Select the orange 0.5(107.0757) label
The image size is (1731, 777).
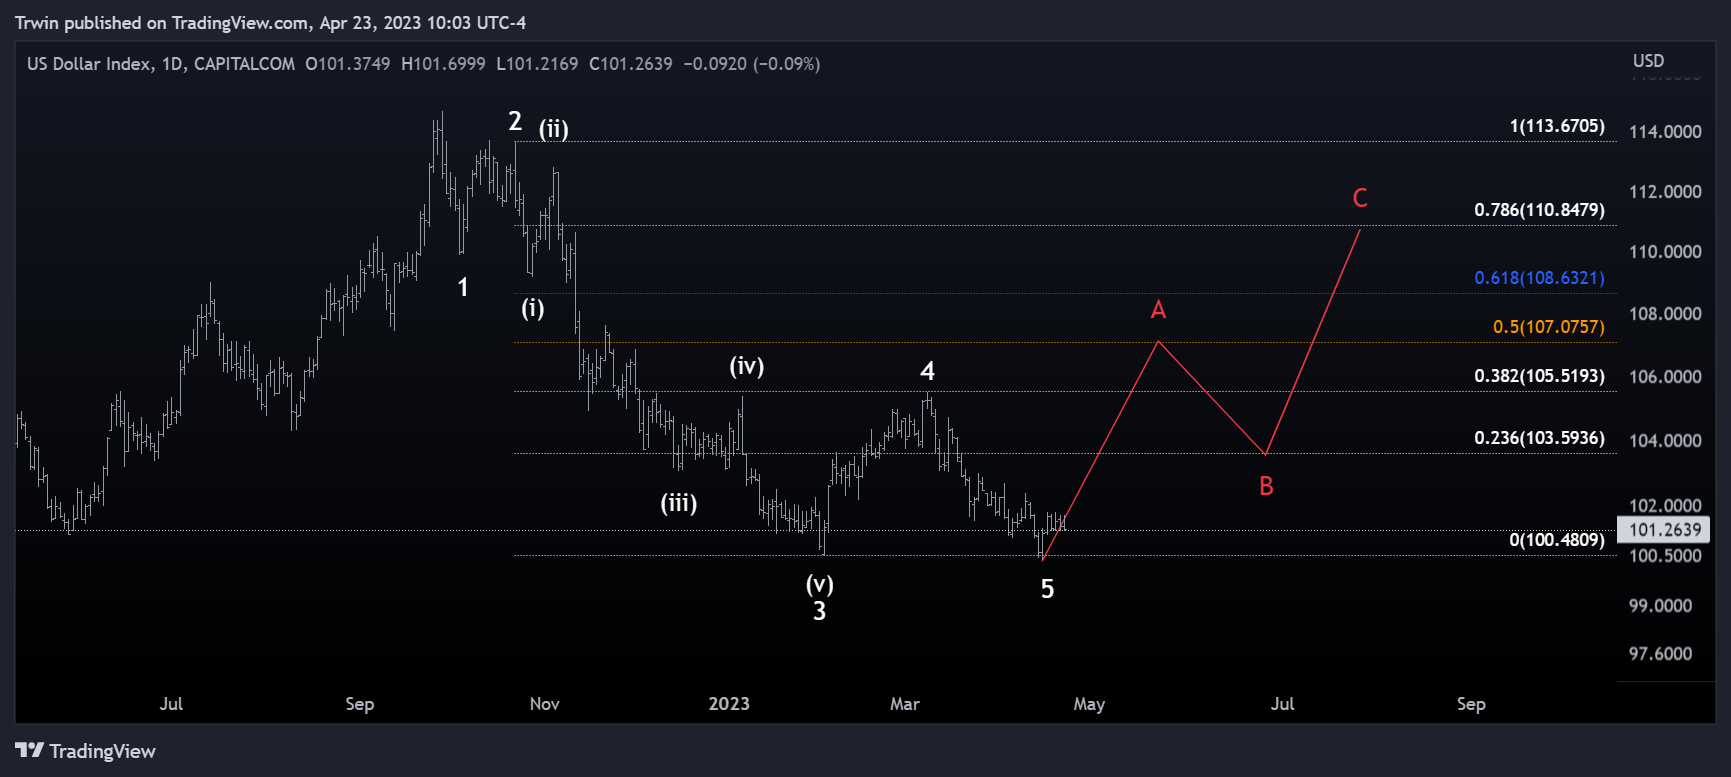click(1548, 327)
